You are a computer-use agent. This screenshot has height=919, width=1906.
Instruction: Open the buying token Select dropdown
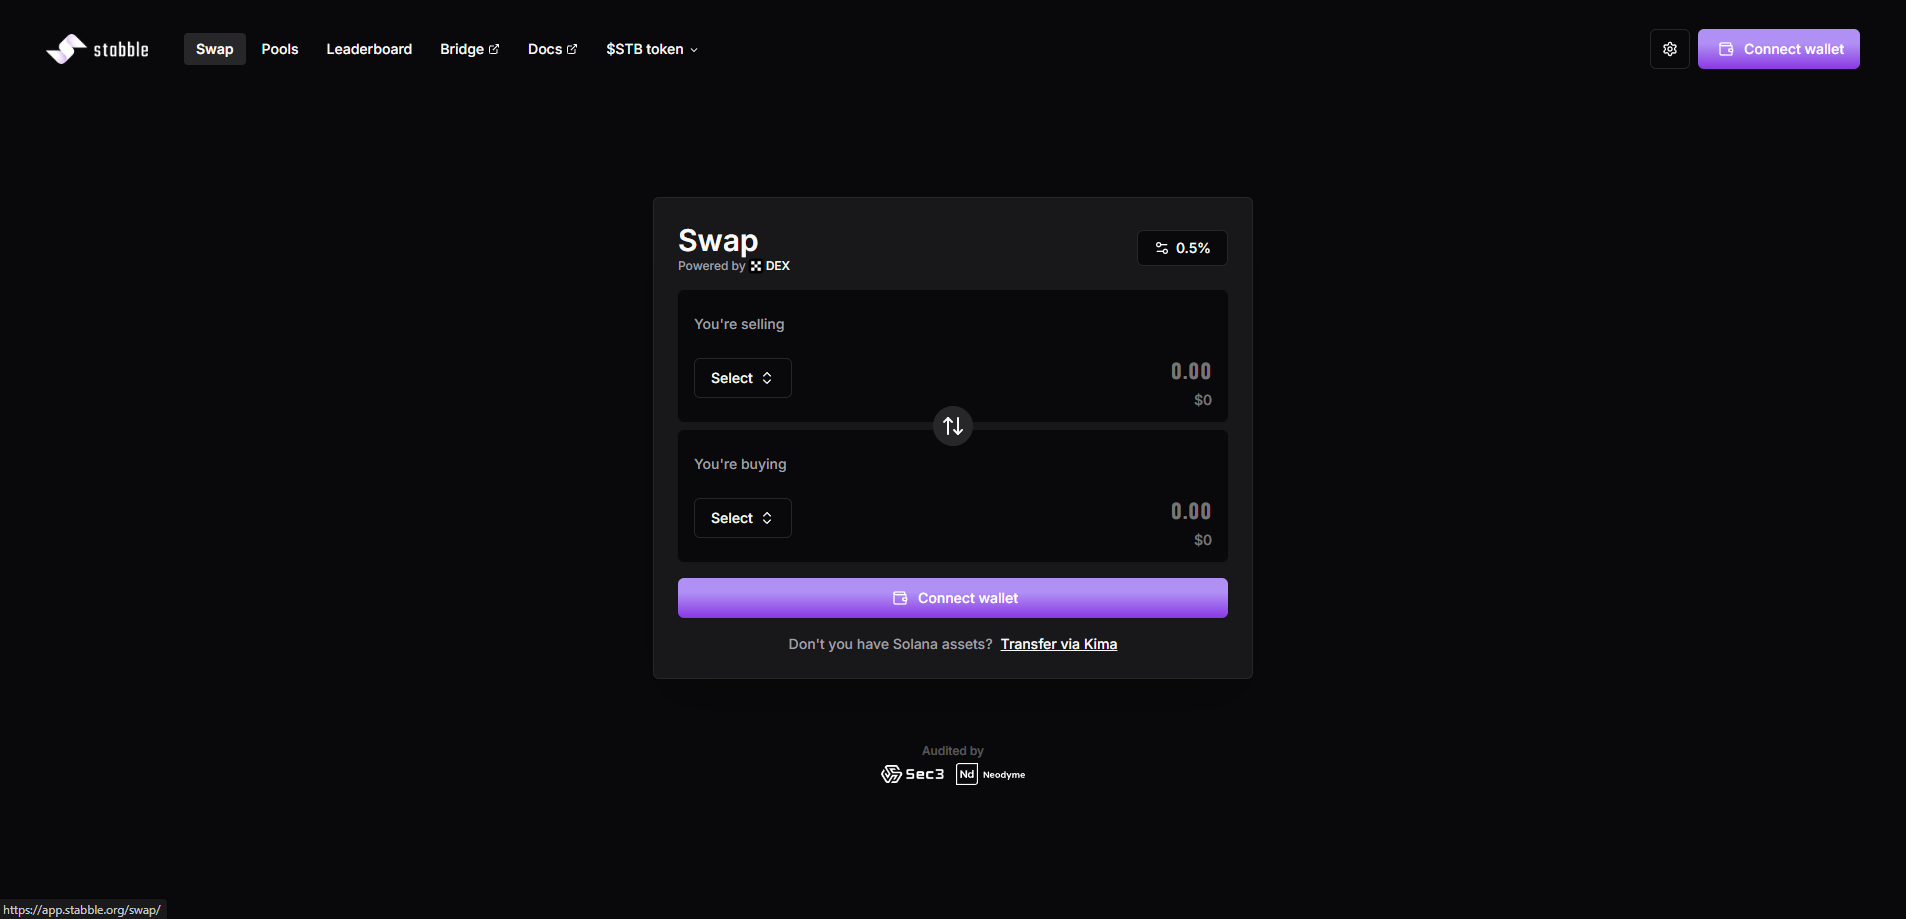pos(742,518)
